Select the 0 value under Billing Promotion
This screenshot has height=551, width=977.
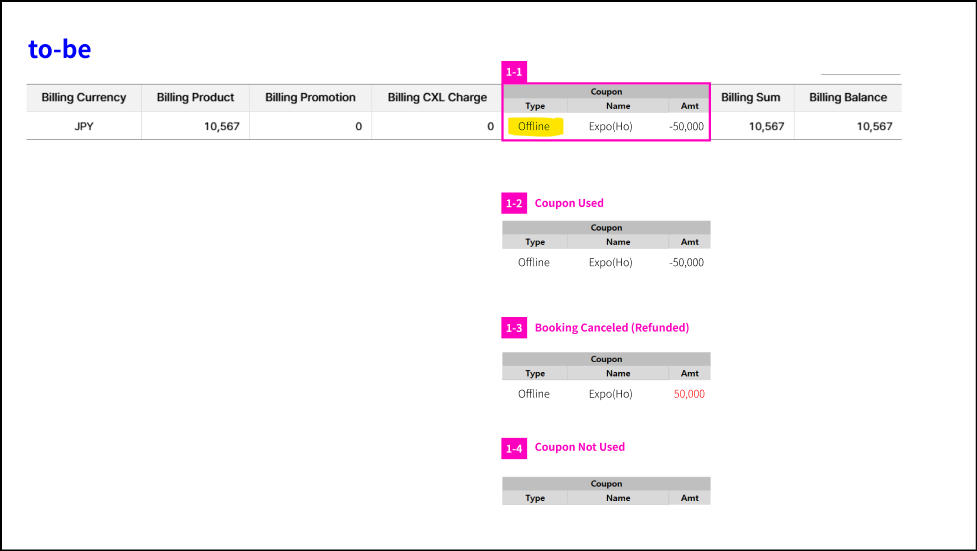click(358, 127)
